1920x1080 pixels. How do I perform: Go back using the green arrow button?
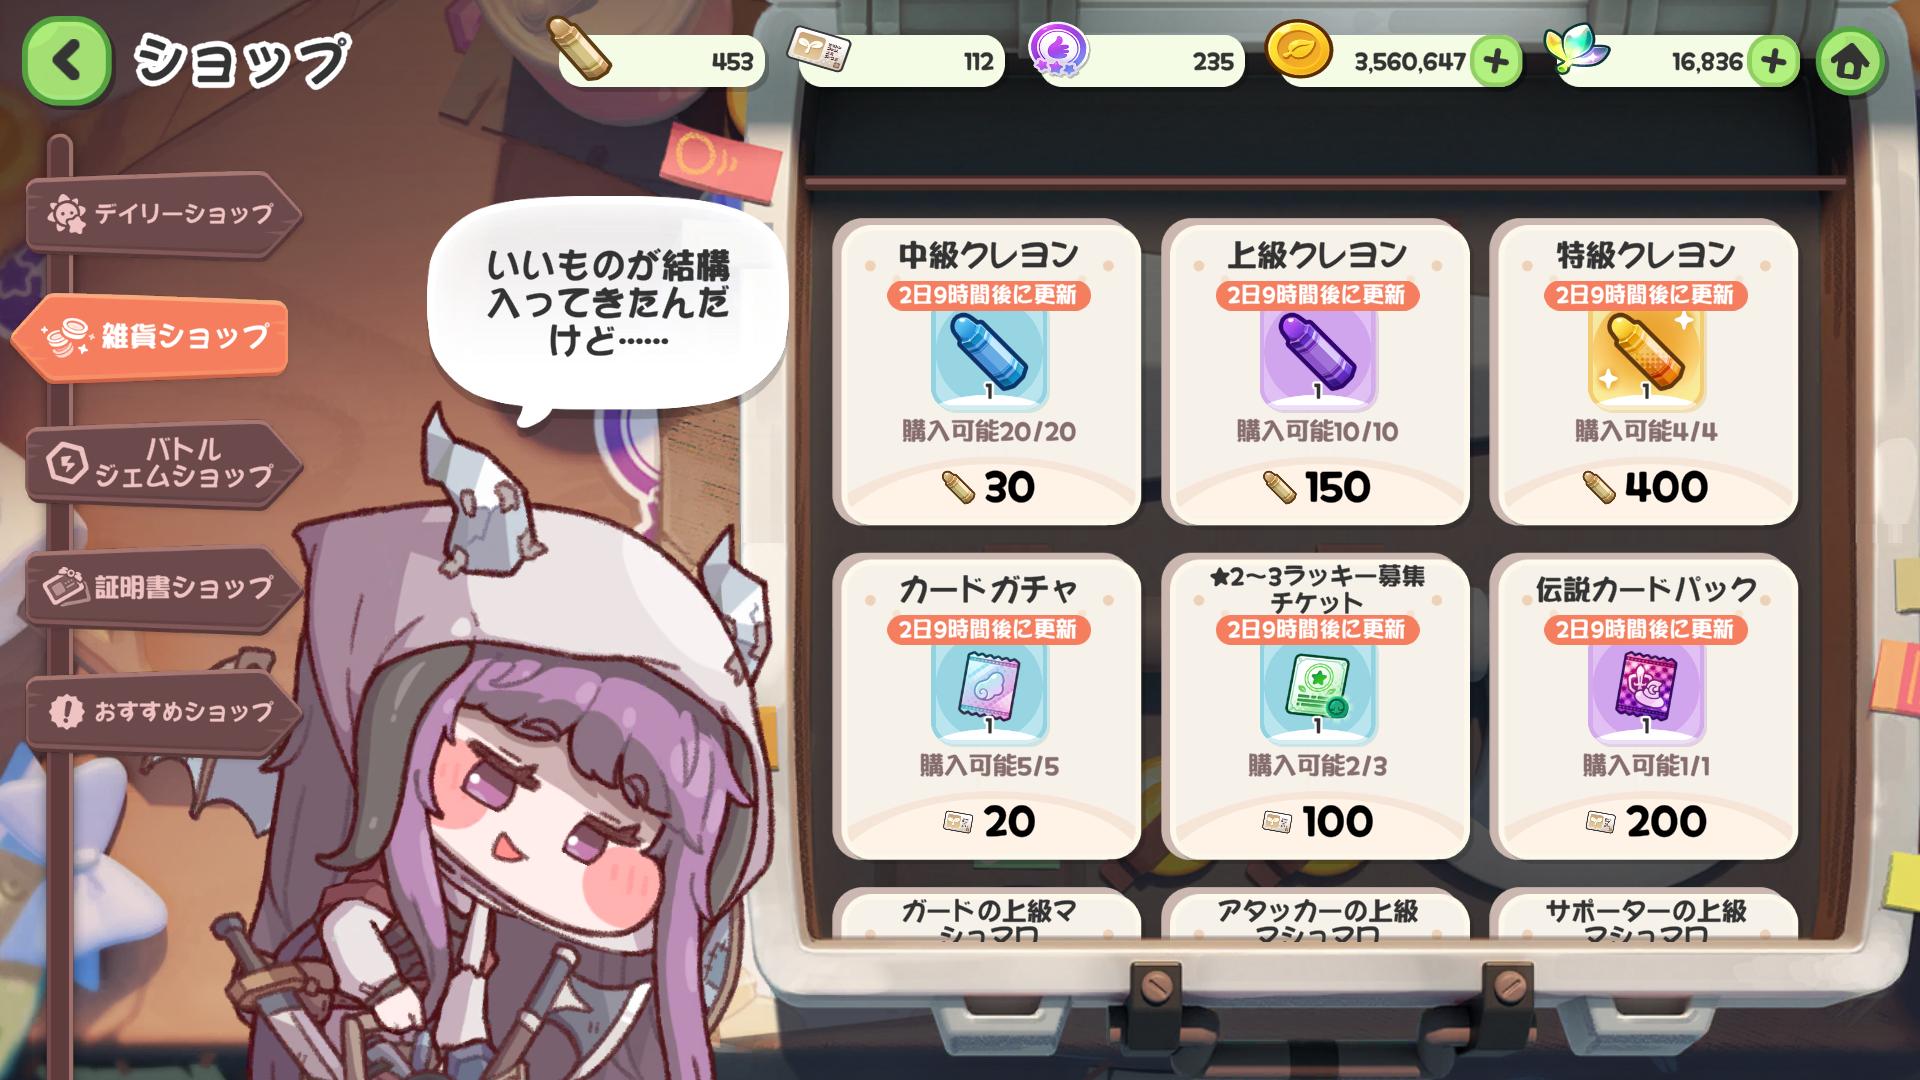pos(66,61)
